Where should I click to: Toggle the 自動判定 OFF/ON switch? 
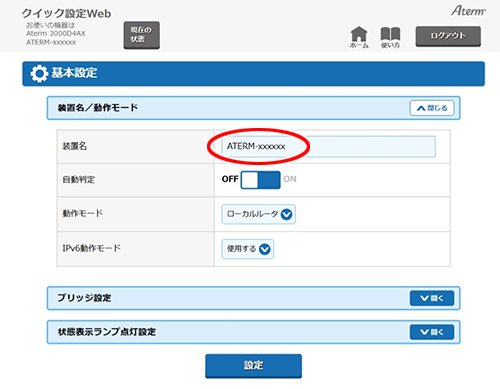pos(260,180)
